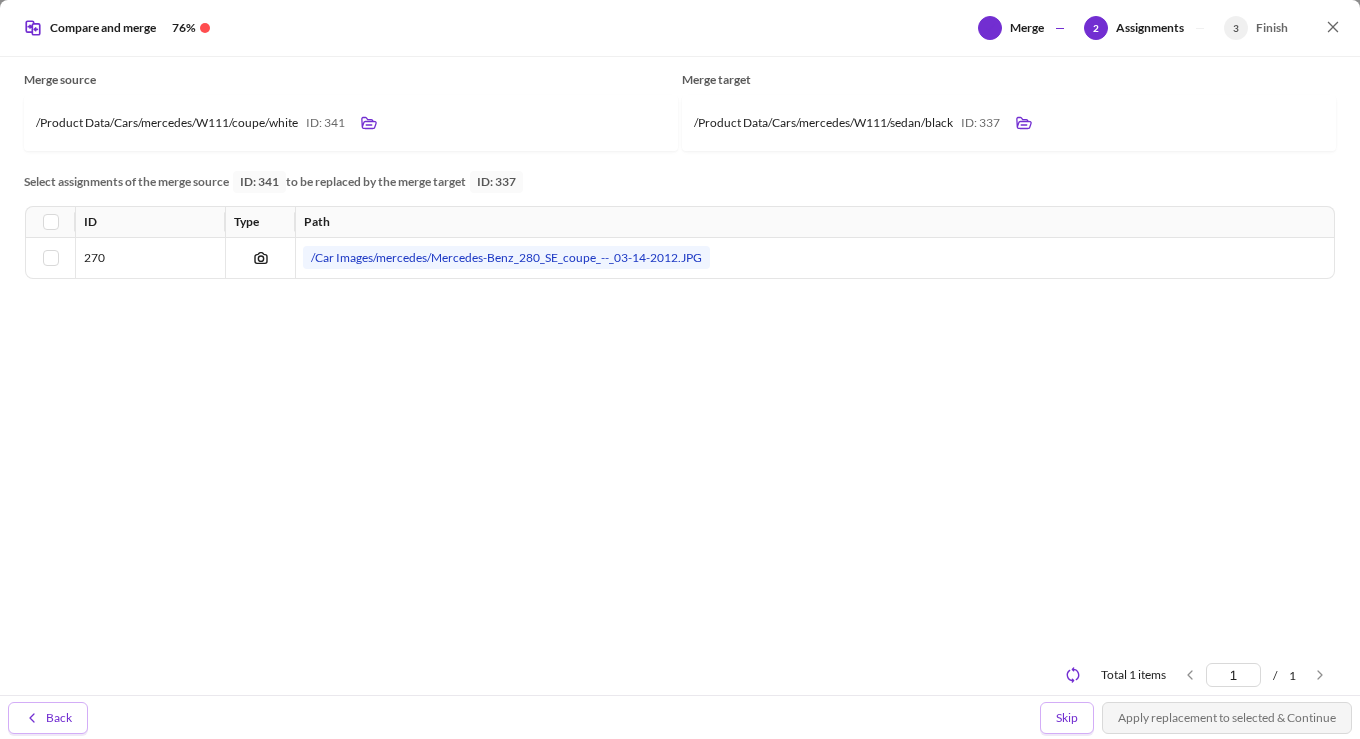Click the 'Merge source' label
Viewport: 1360px width, 739px height.
60,80
